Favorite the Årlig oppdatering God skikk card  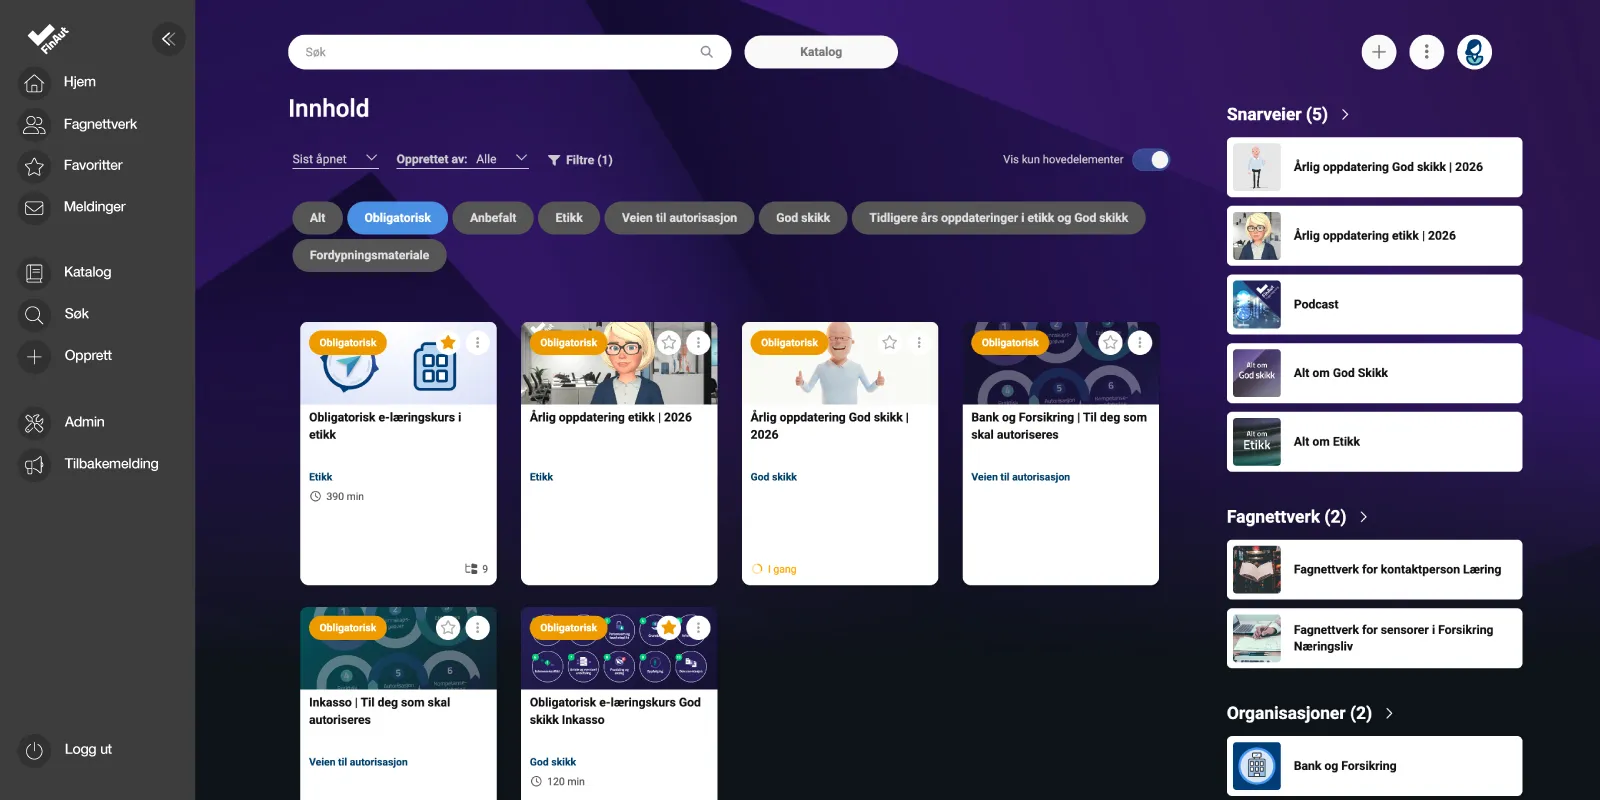890,343
